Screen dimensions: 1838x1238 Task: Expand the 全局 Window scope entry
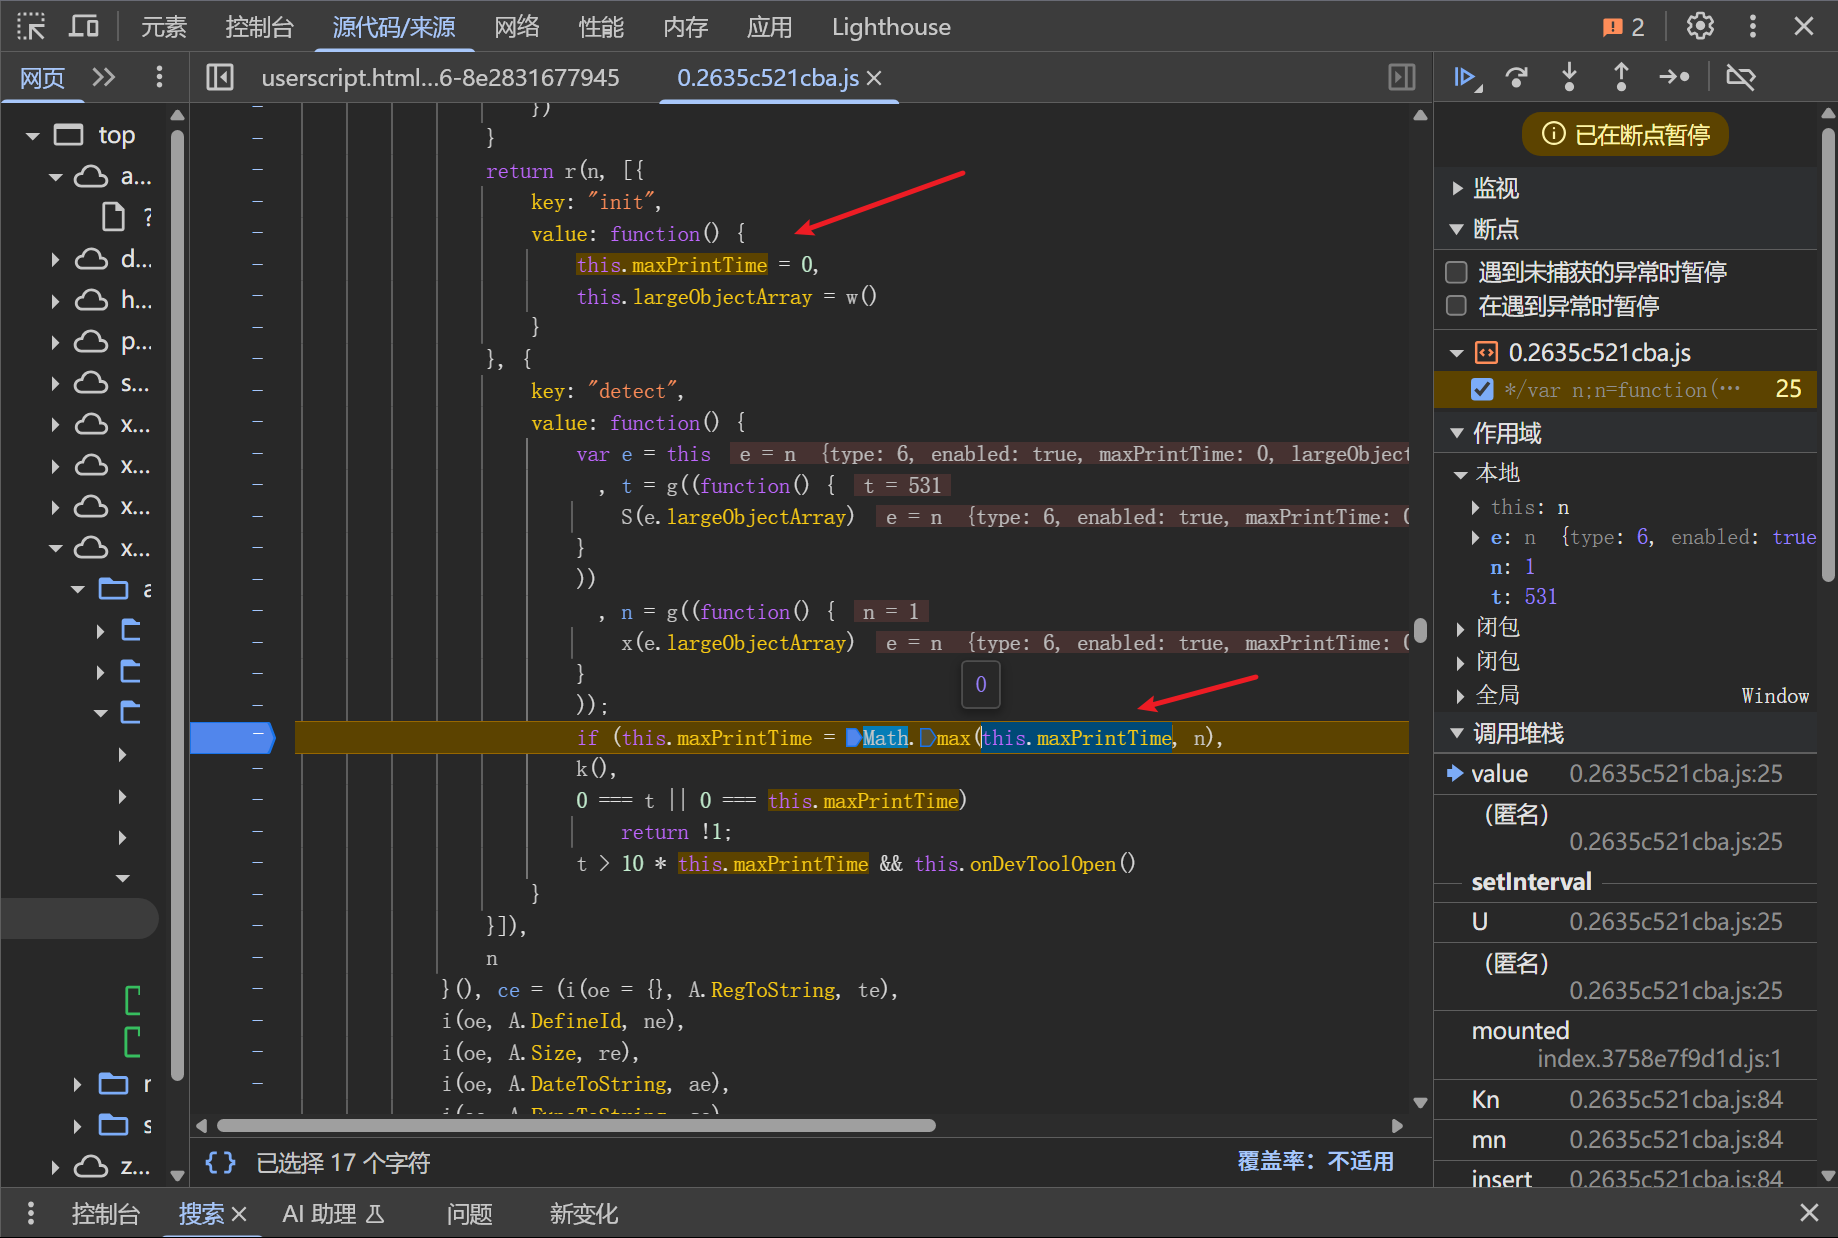1497,695
